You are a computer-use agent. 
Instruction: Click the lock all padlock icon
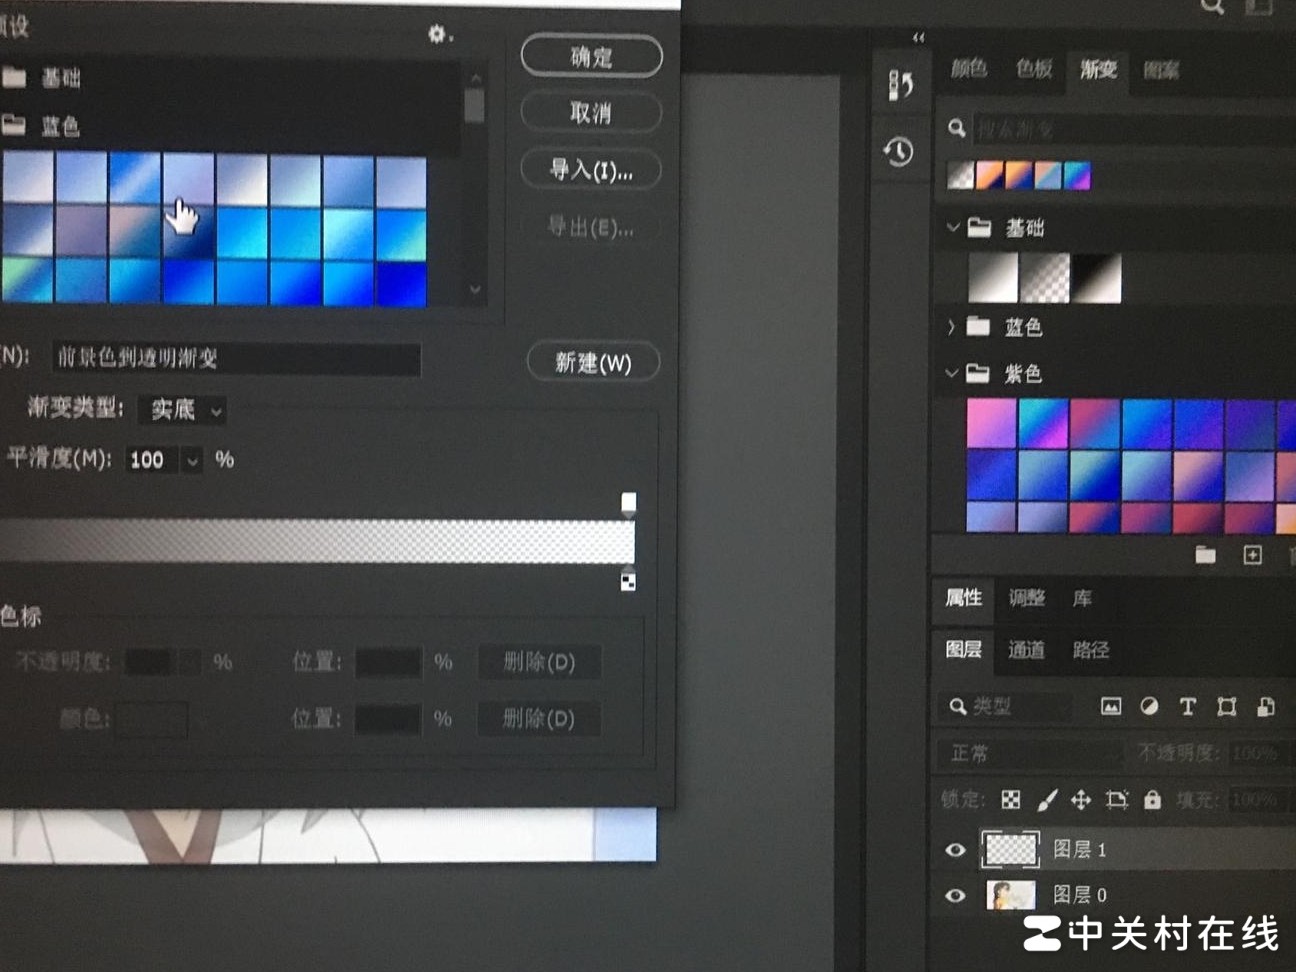click(x=1153, y=800)
